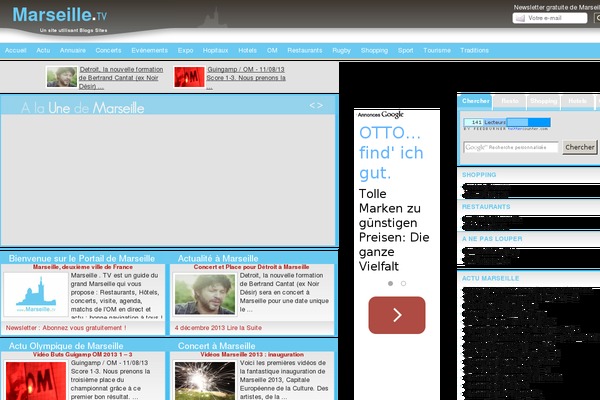
Task: Open the Annonces Google label
Action: (x=380, y=114)
